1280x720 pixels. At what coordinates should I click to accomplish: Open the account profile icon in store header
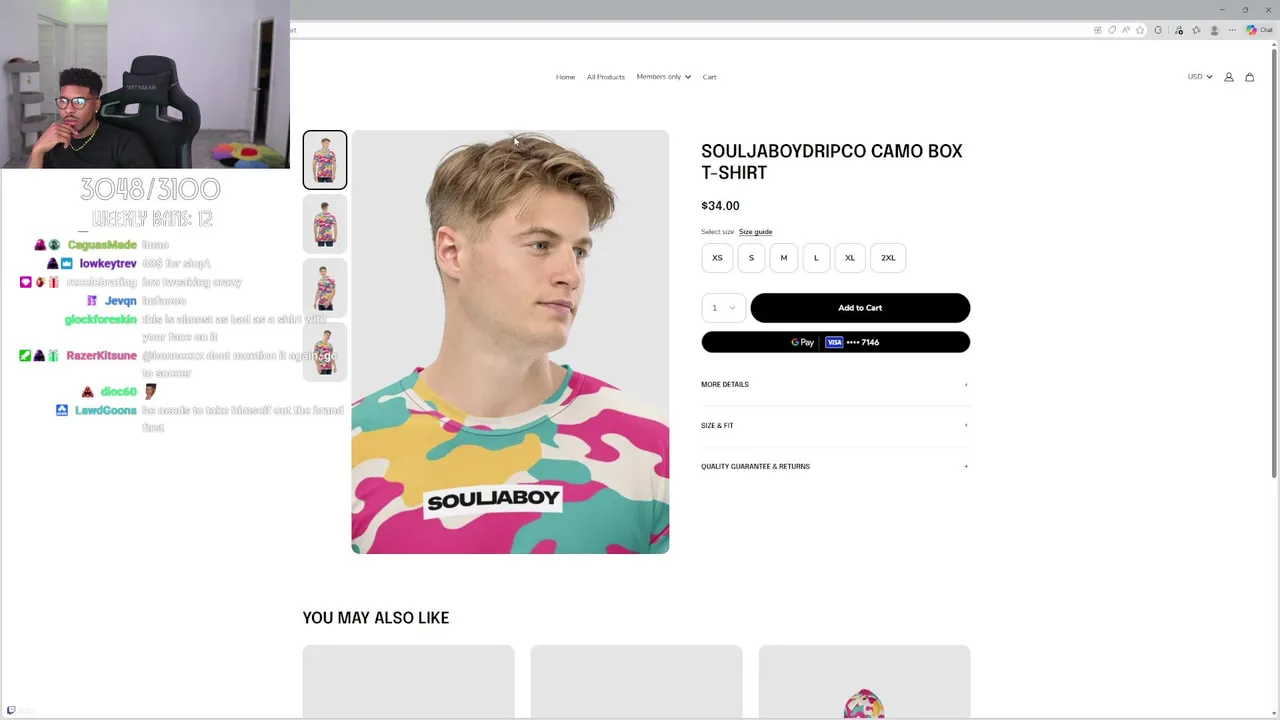tap(1229, 77)
